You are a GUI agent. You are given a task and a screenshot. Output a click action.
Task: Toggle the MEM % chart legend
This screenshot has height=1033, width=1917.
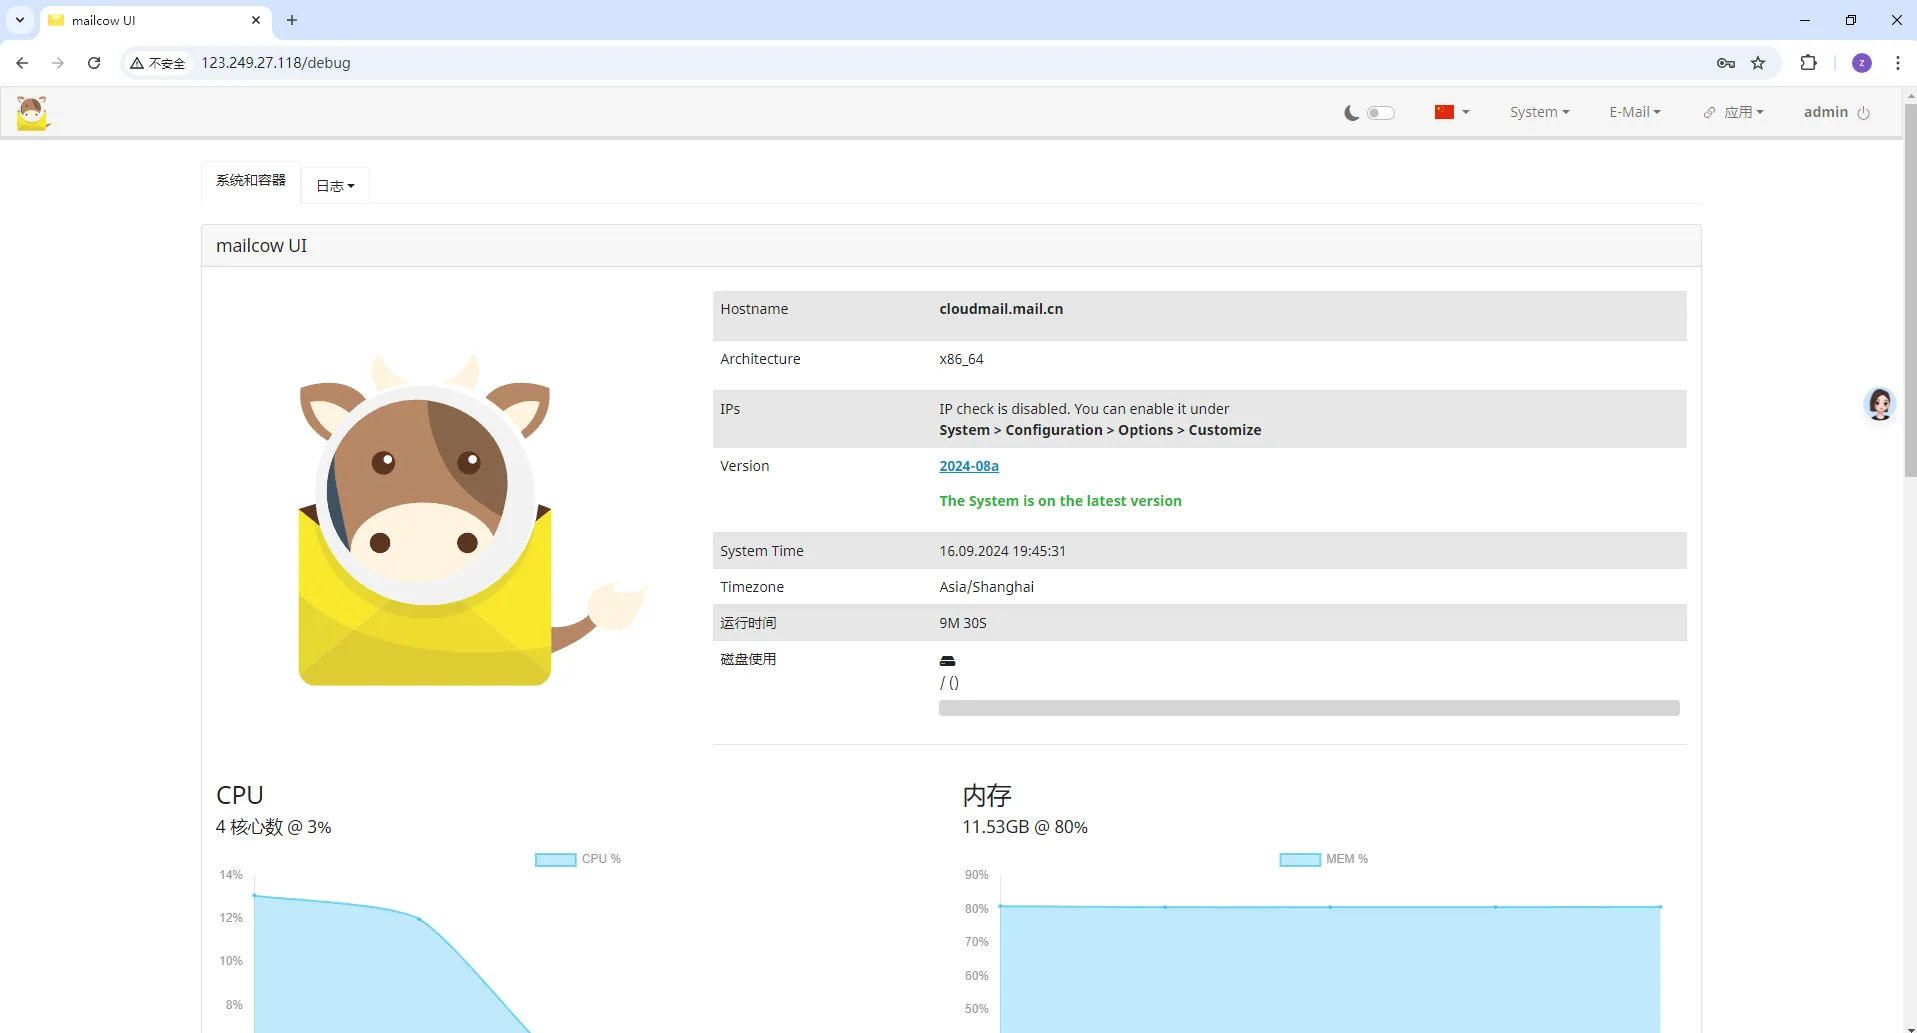coord(1324,859)
